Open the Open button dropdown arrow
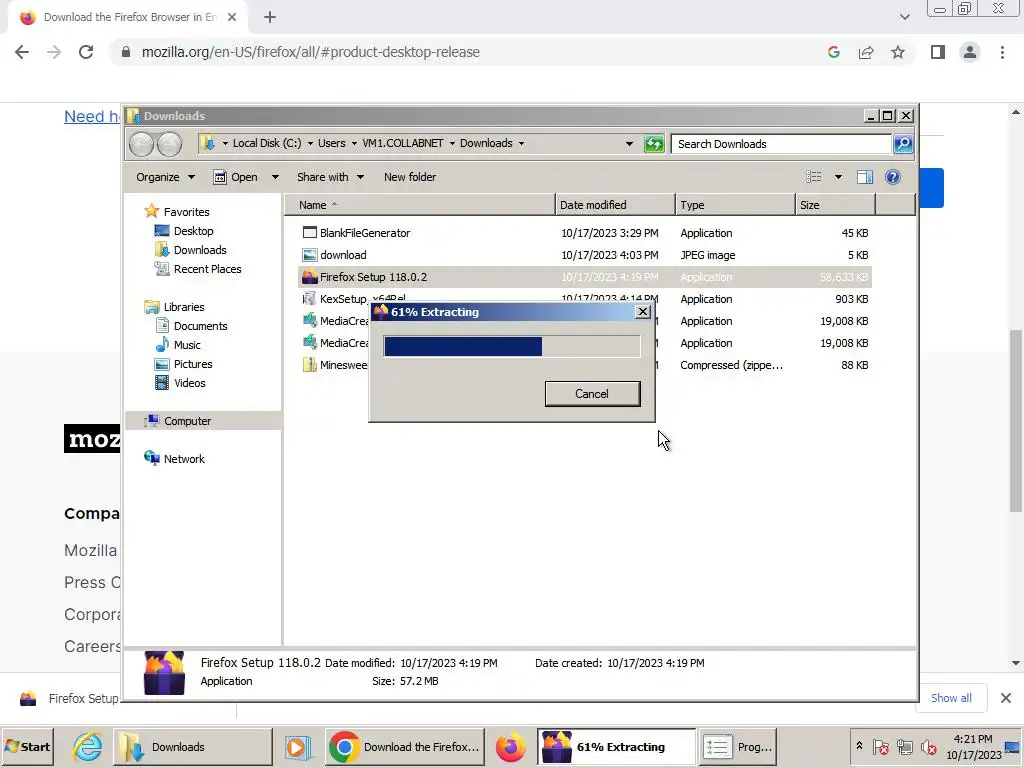This screenshot has height=768, width=1024. pyautogui.click(x=275, y=177)
